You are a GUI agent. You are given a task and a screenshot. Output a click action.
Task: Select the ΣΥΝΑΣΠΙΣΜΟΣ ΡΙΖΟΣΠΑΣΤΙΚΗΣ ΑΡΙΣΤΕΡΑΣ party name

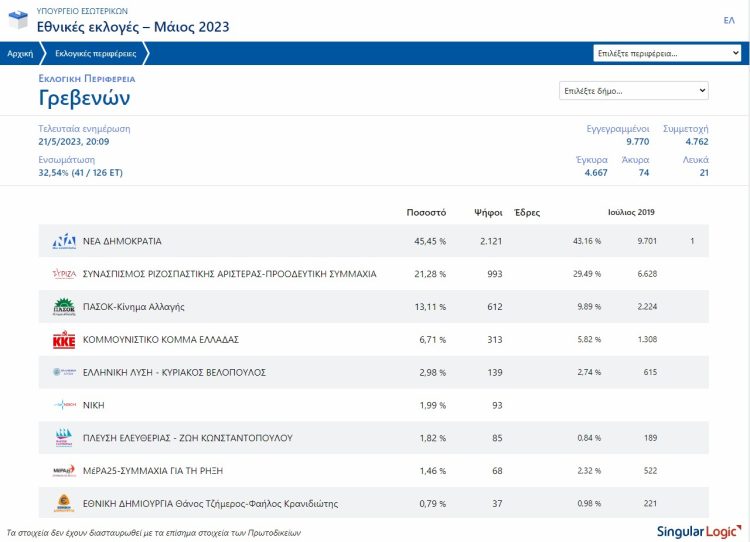pyautogui.click(x=230, y=274)
